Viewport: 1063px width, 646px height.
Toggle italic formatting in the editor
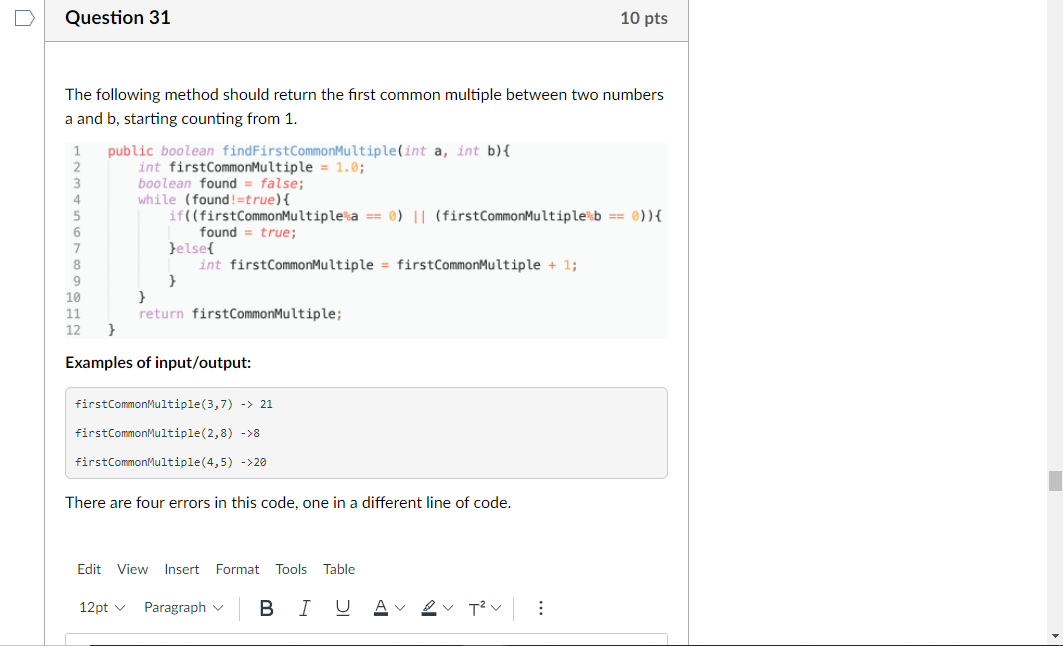pyautogui.click(x=304, y=608)
